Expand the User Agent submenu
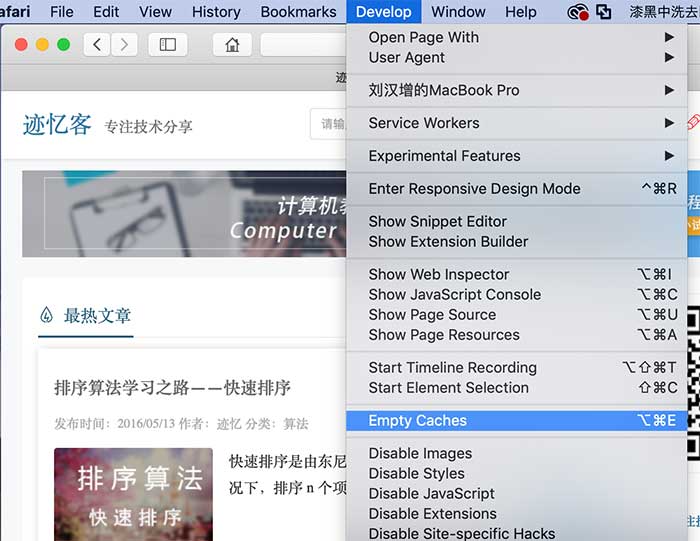 517,58
